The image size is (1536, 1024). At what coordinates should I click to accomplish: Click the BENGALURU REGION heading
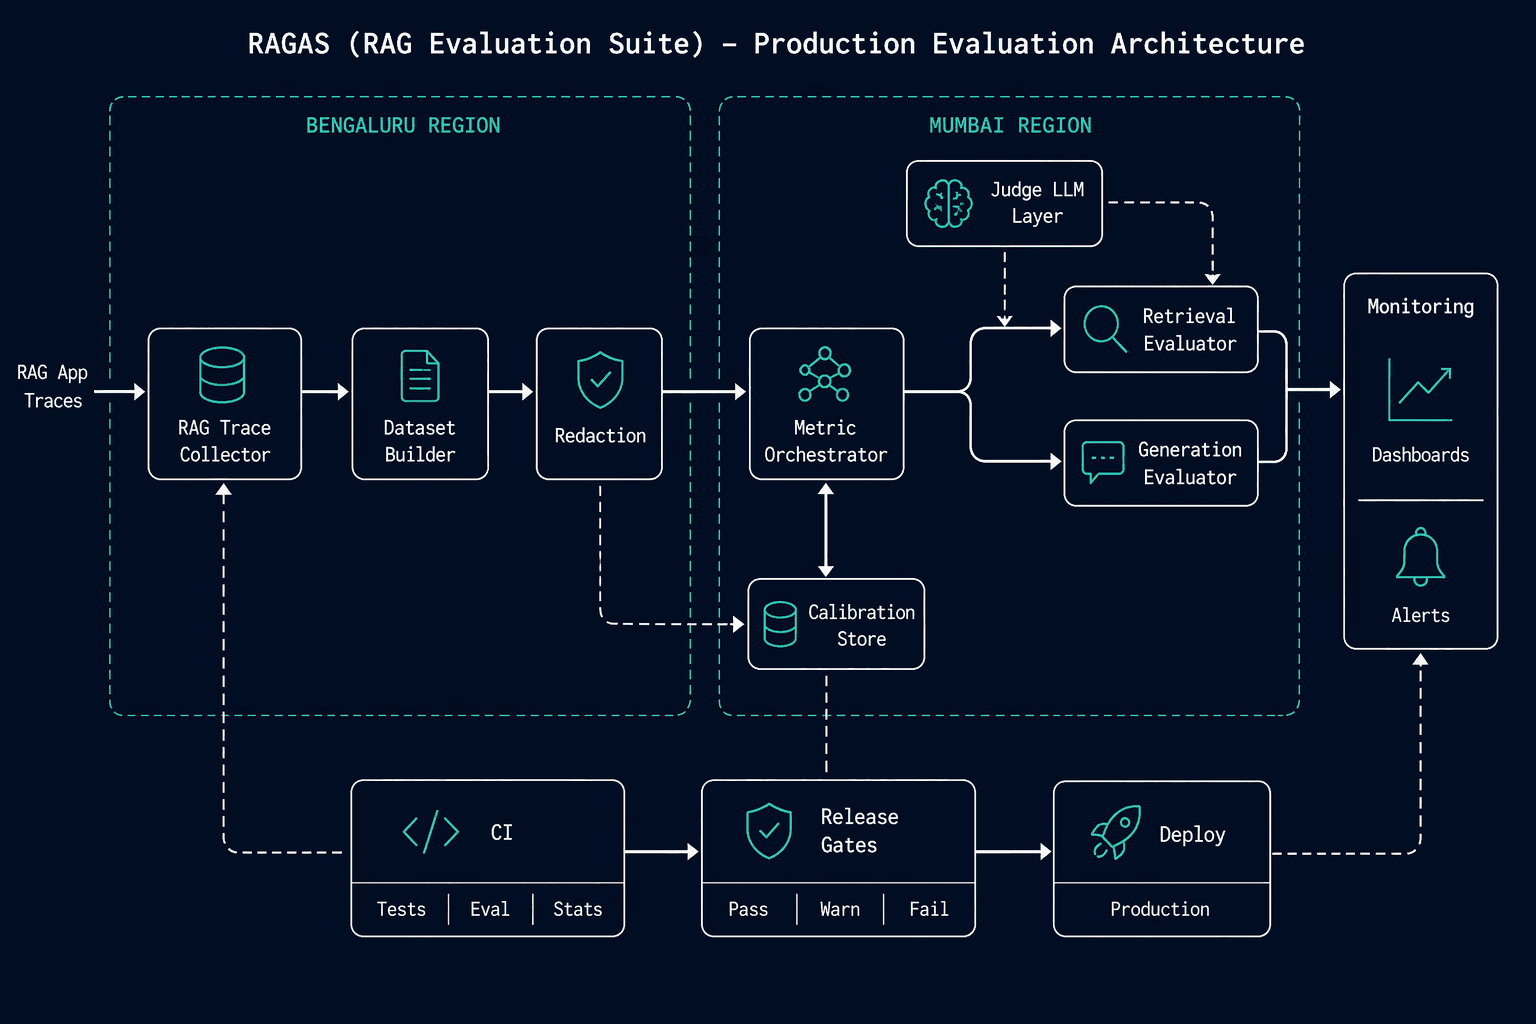coord(403,125)
